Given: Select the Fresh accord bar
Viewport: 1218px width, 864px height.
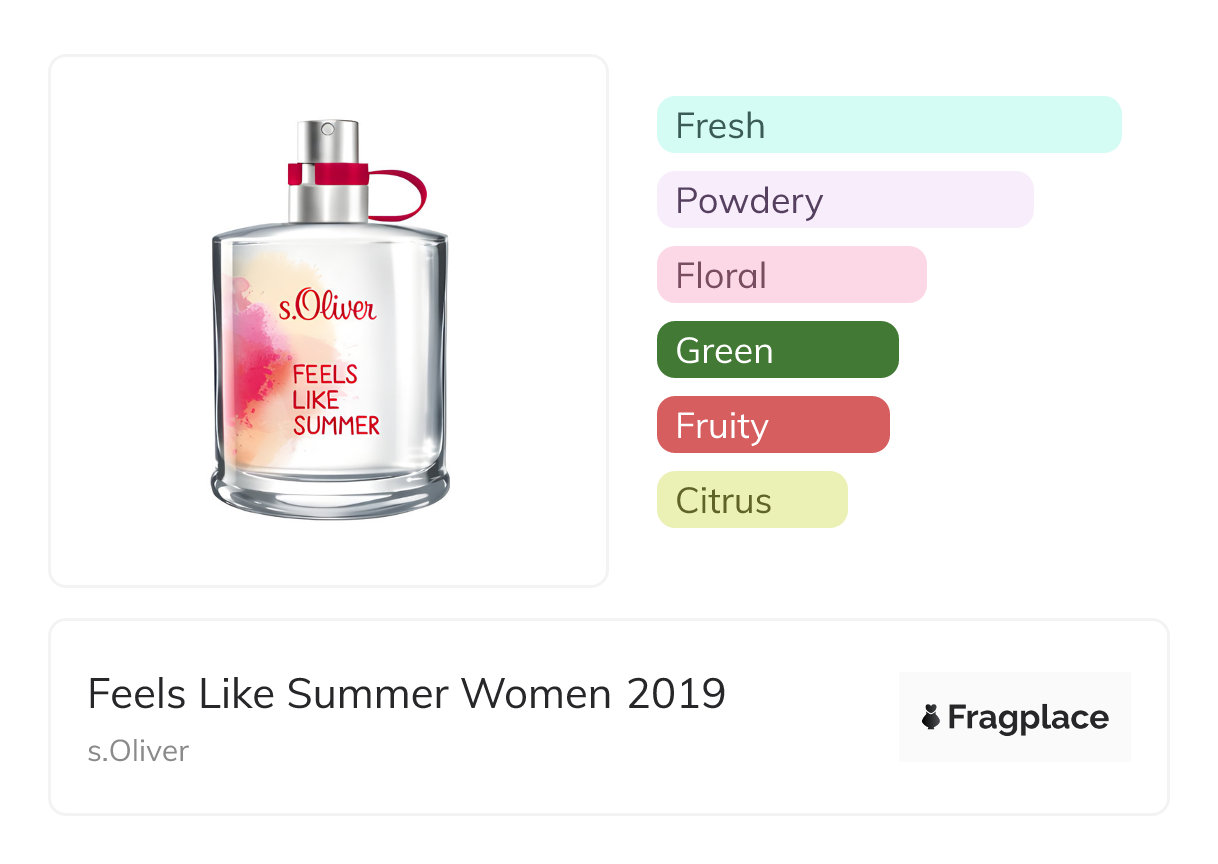Looking at the screenshot, I should 889,125.
